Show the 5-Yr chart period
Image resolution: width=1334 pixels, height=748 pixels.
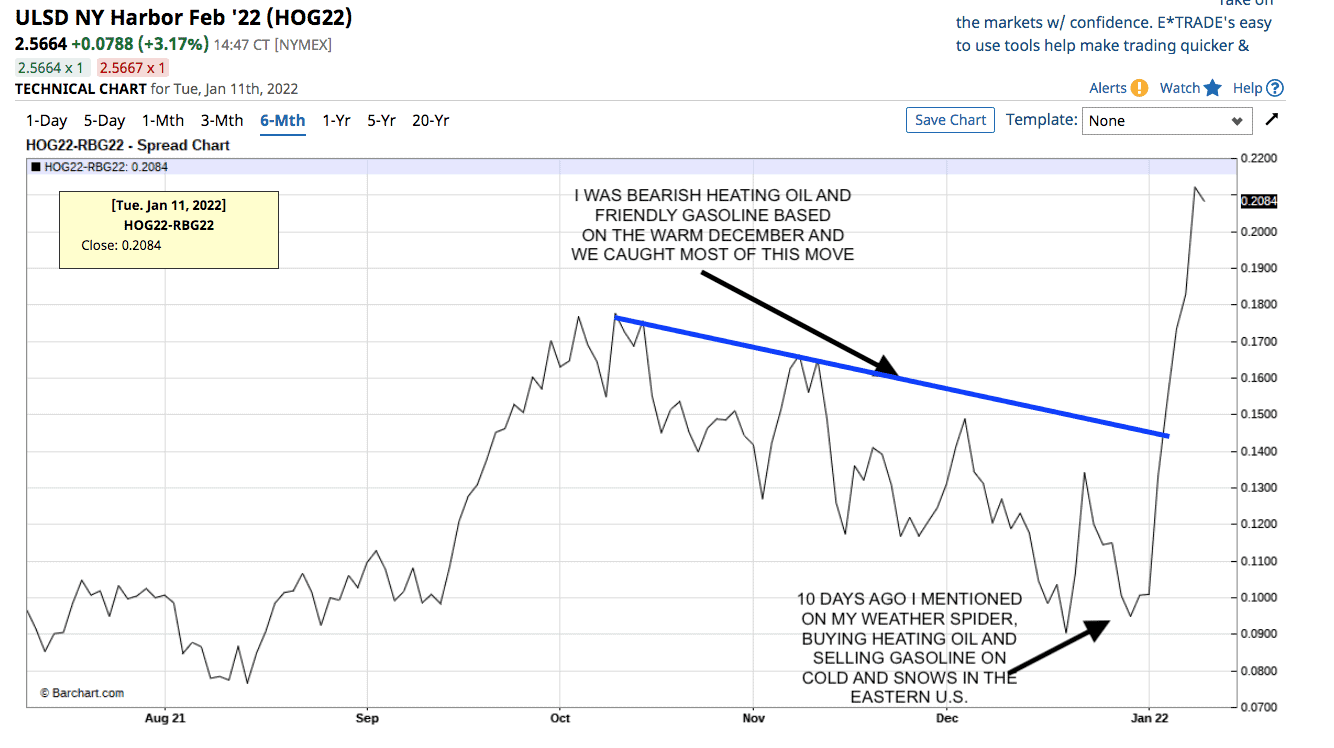(x=381, y=120)
